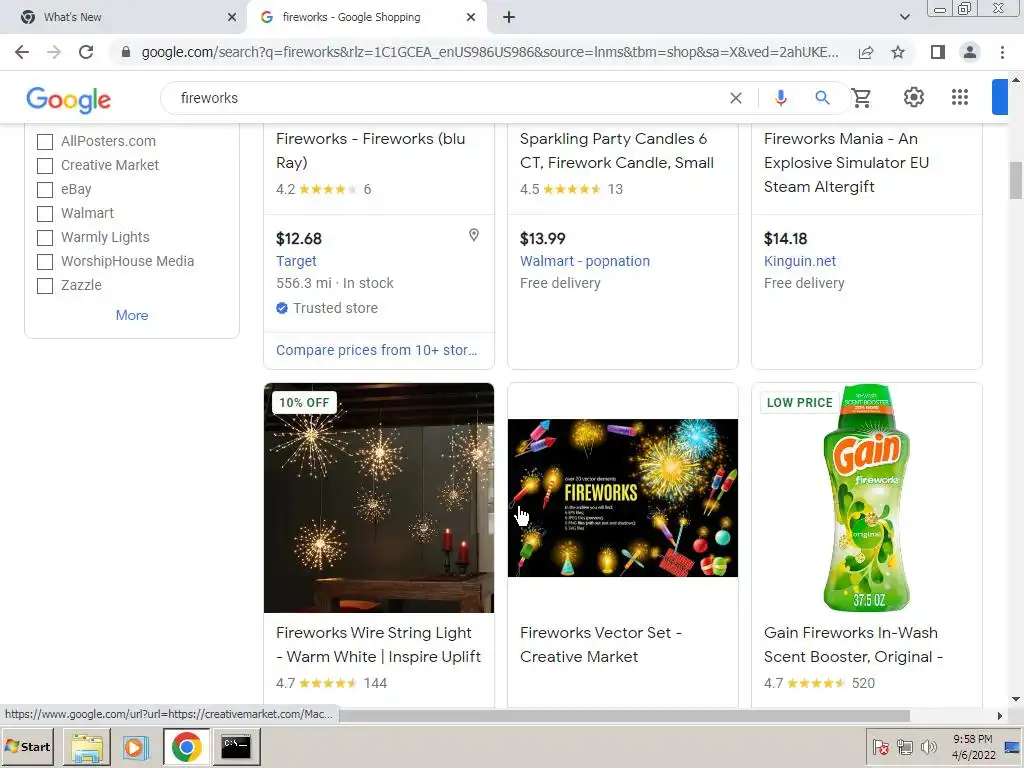This screenshot has height=768, width=1024.
Task: Open the Target store link
Action: pyautogui.click(x=296, y=261)
